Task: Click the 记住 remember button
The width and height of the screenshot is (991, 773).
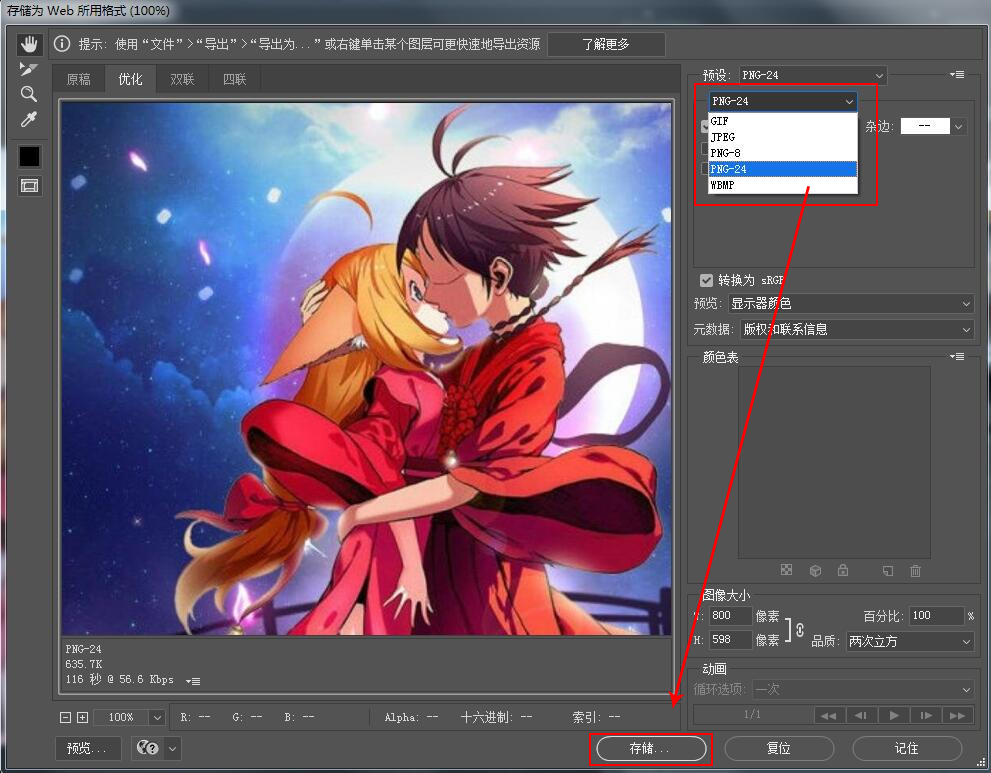Action: [x=907, y=749]
